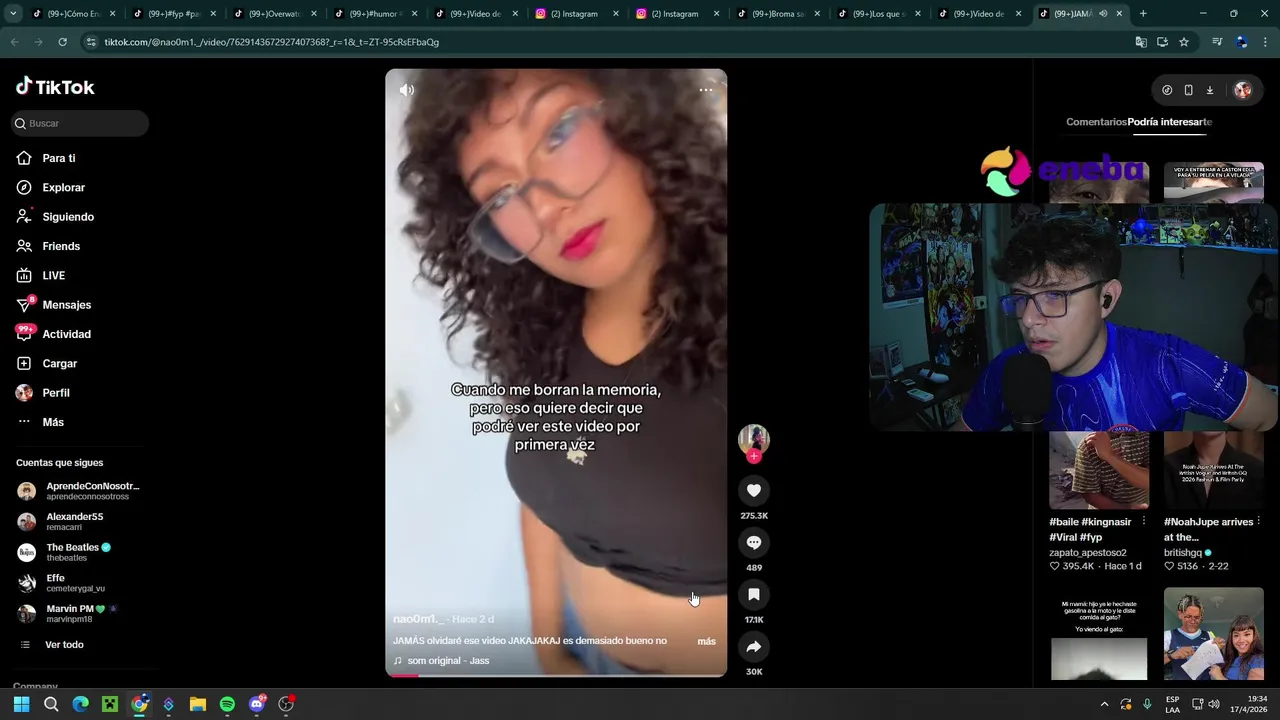Click the 'Get coins' icon in the top bar
The height and width of the screenshot is (720, 1280).
tap(1167, 90)
